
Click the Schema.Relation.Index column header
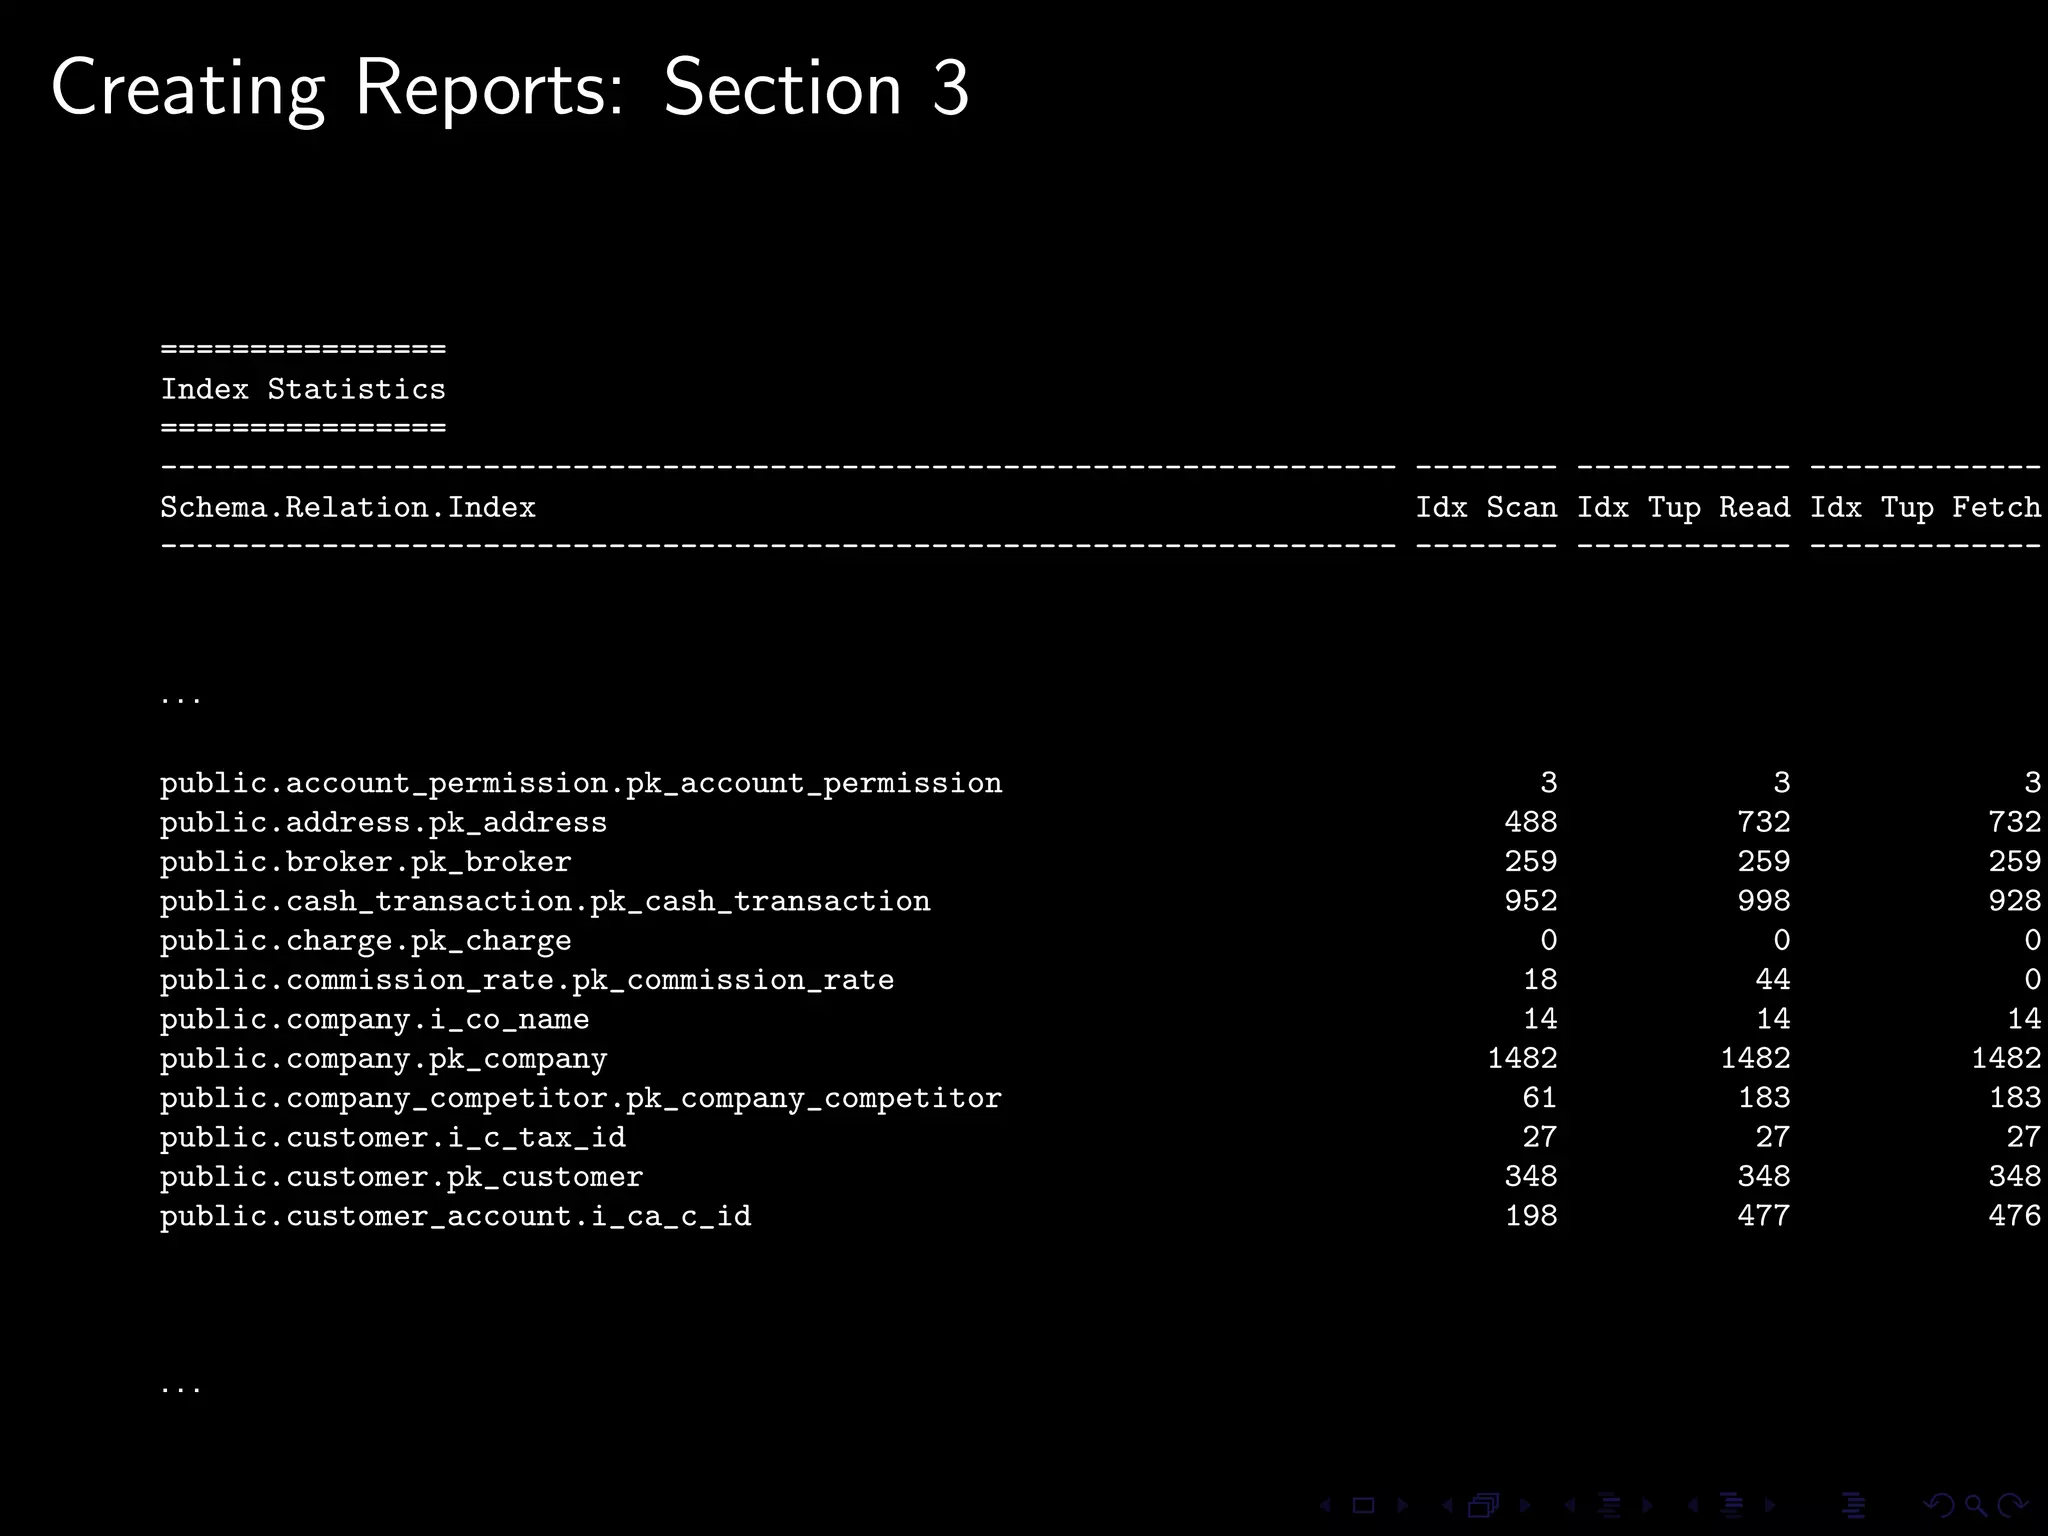[x=348, y=507]
